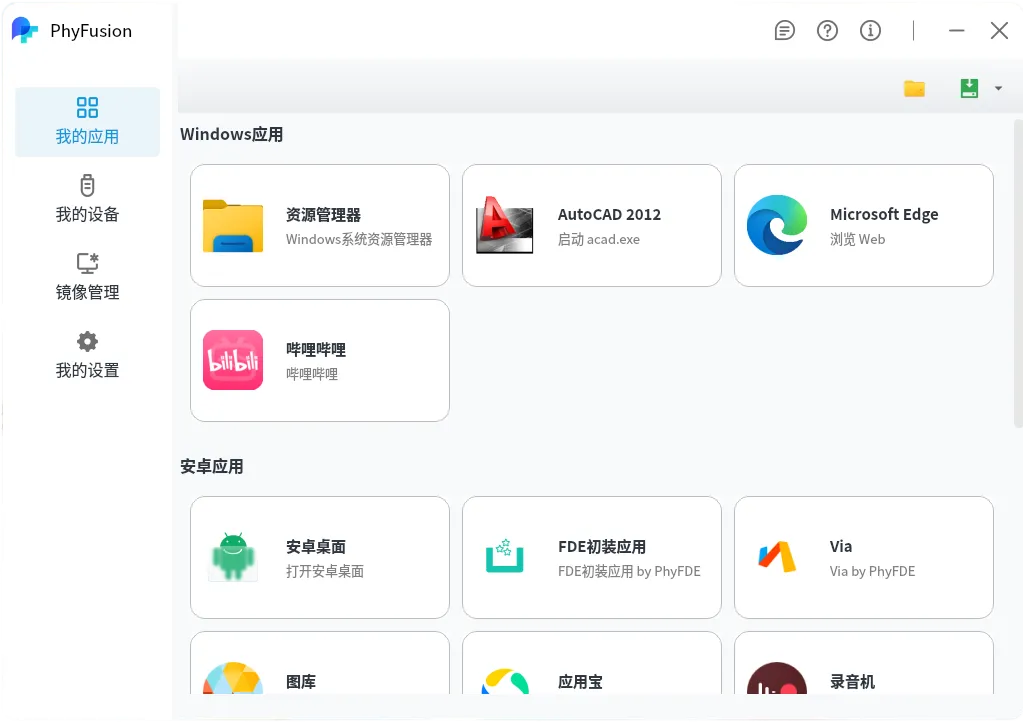Open 镜像管理 section
Viewport: 1023px width, 722px height.
point(87,277)
